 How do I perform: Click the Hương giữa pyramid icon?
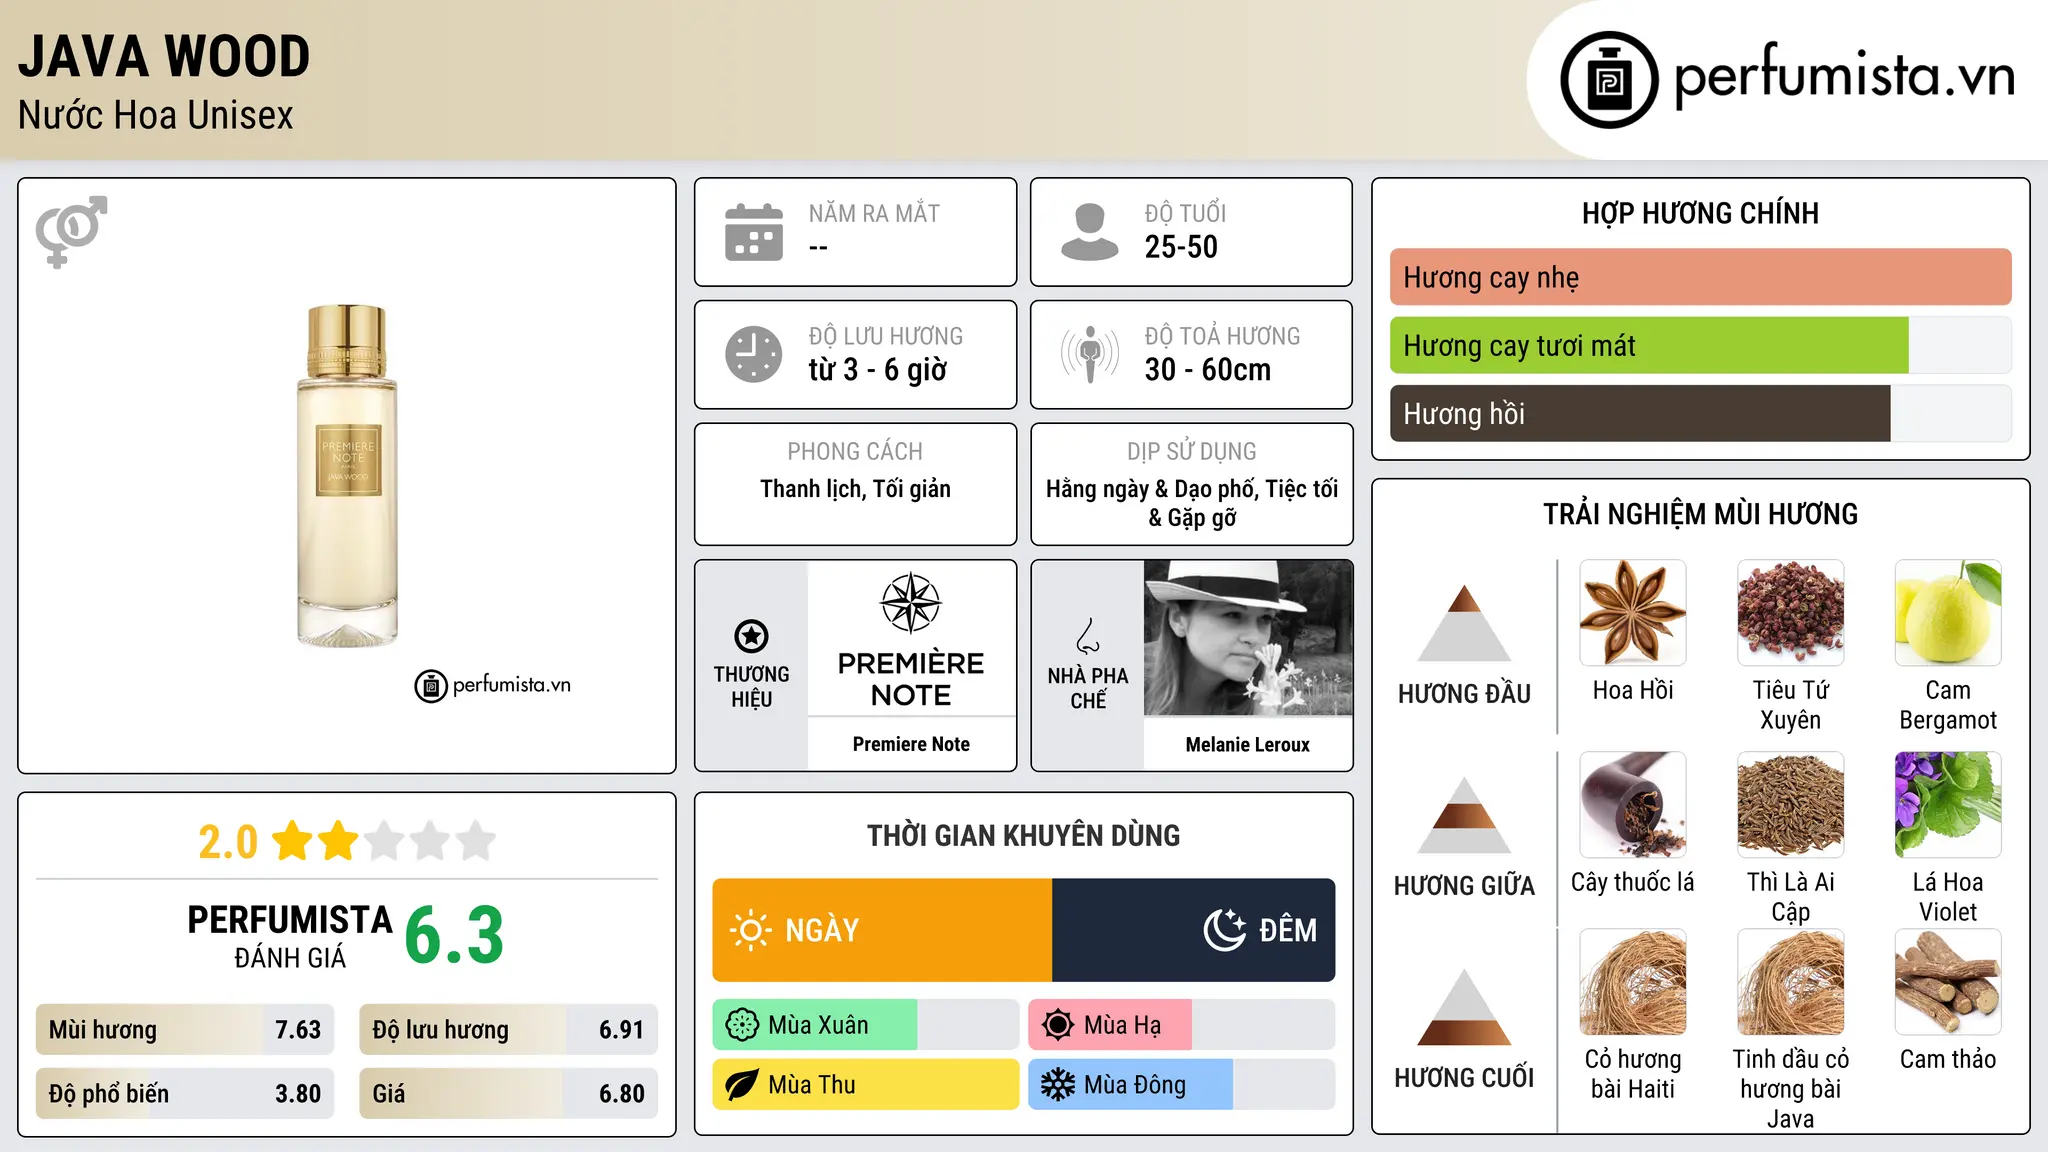[1465, 816]
